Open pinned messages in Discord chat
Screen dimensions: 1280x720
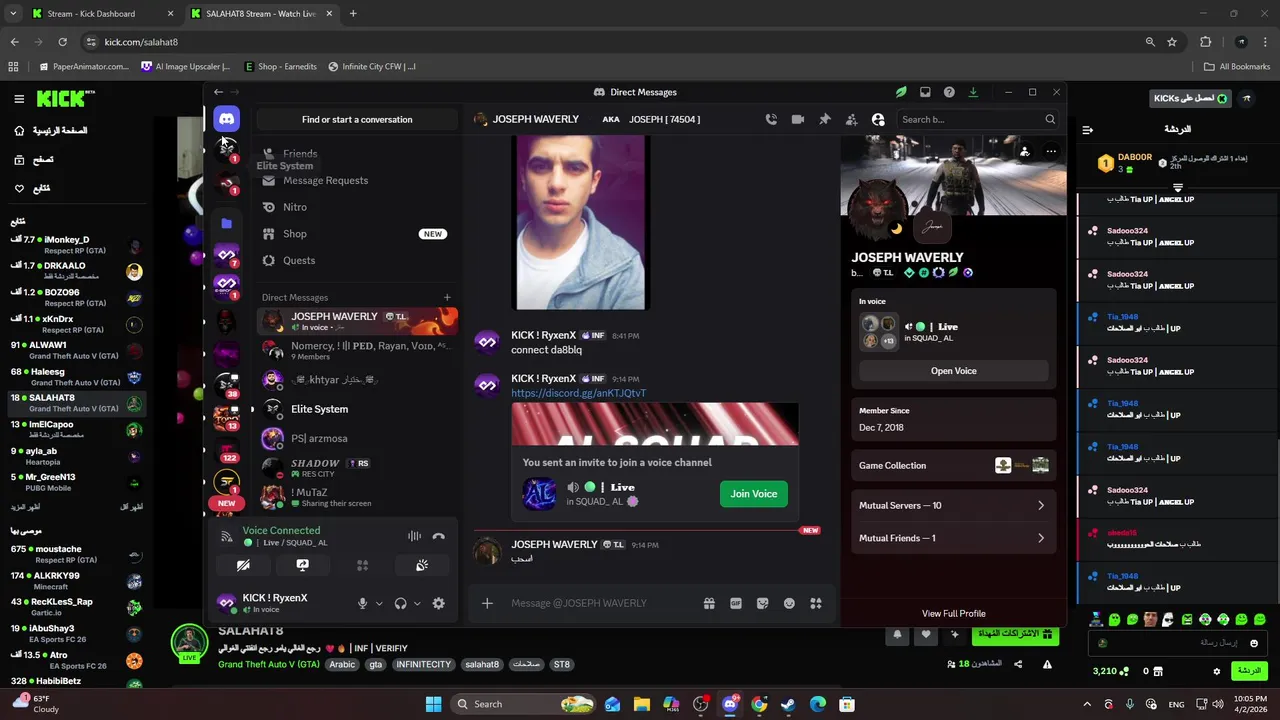[825, 119]
